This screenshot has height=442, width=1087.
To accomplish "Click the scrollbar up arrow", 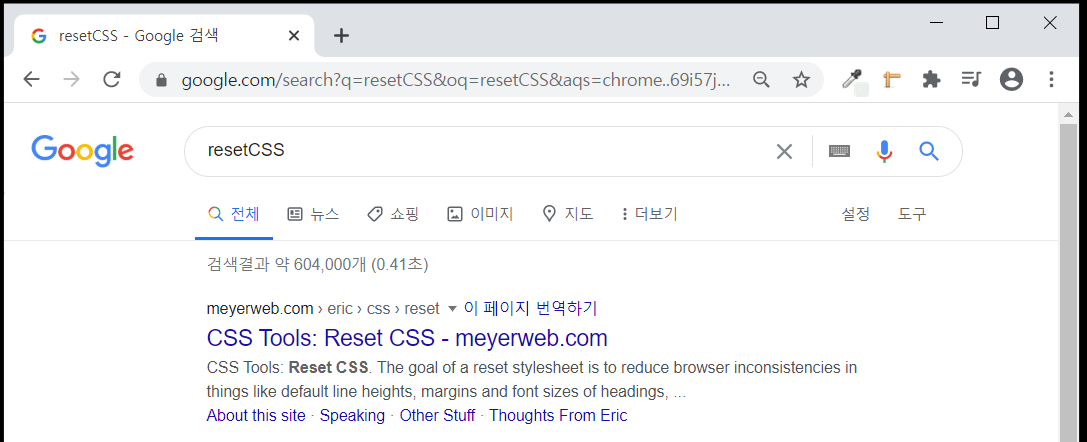I will (1068, 114).
